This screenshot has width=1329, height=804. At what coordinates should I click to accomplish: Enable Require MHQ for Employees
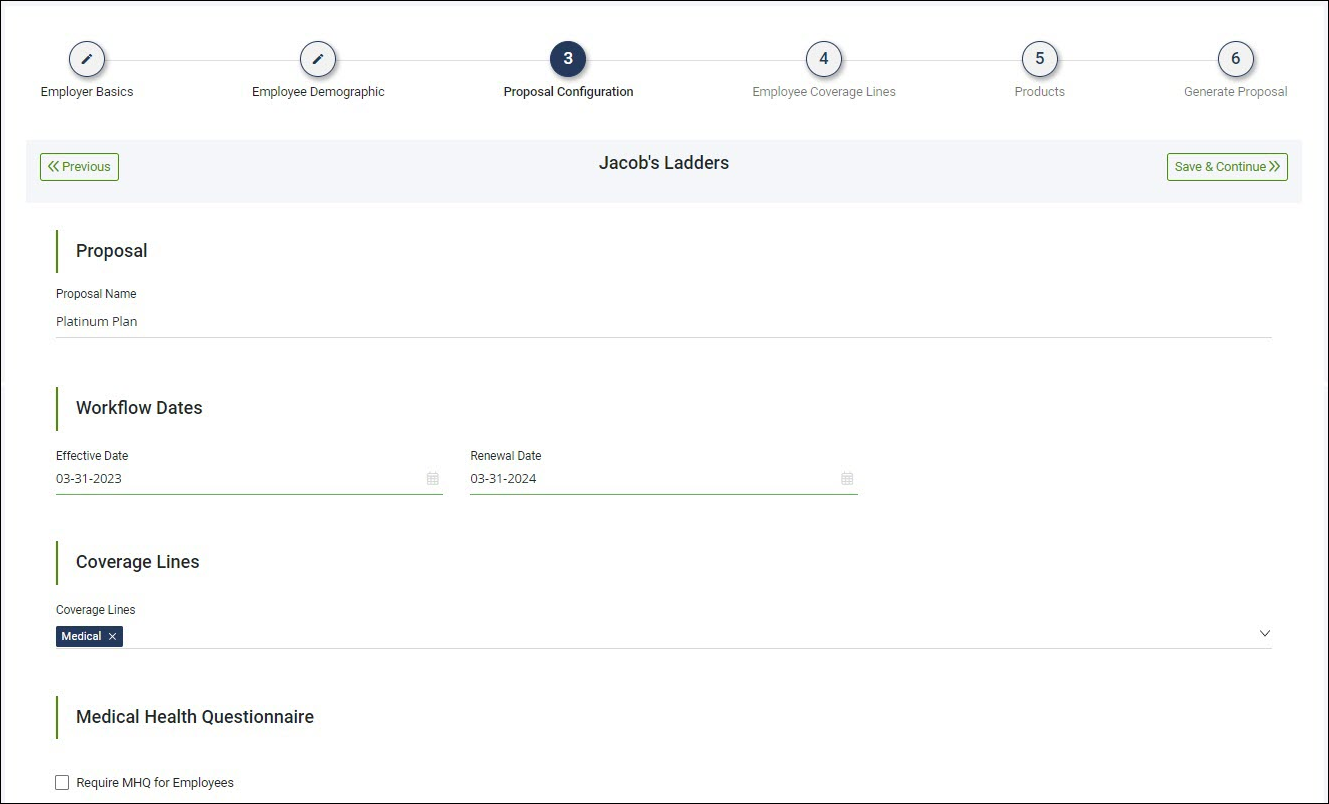point(61,782)
